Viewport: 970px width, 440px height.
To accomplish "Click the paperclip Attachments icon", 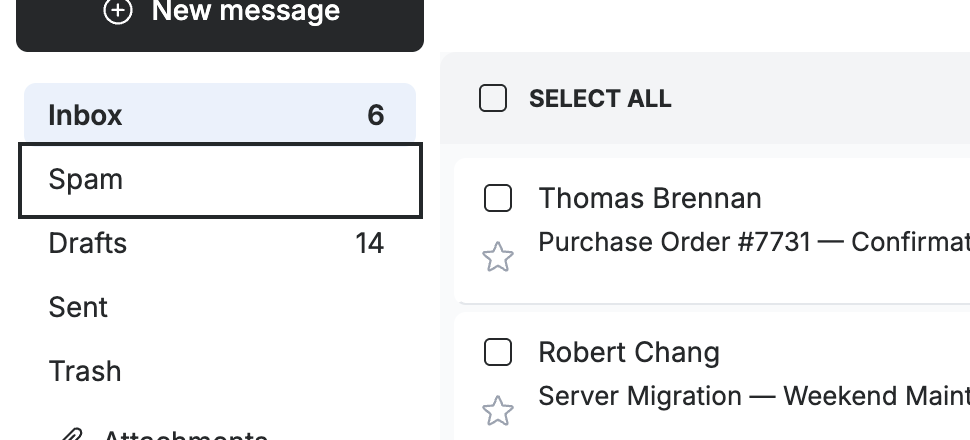I will pyautogui.click(x=71, y=434).
